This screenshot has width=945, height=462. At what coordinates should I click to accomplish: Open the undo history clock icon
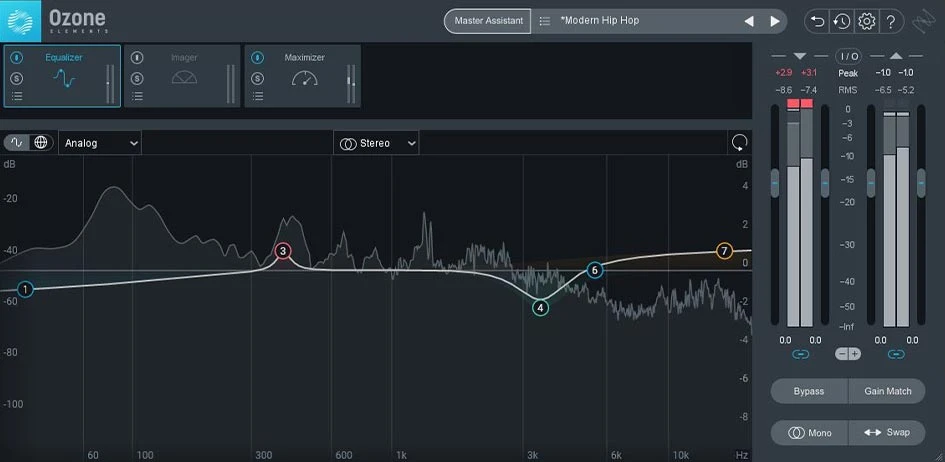[x=841, y=21]
